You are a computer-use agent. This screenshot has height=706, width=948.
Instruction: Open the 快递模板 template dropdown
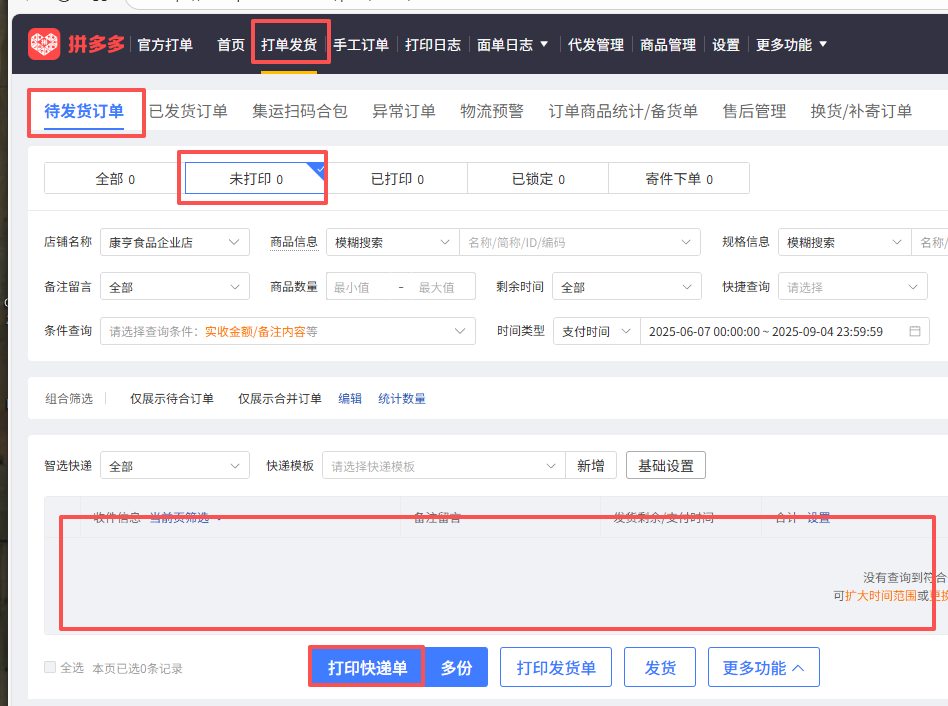(444, 466)
